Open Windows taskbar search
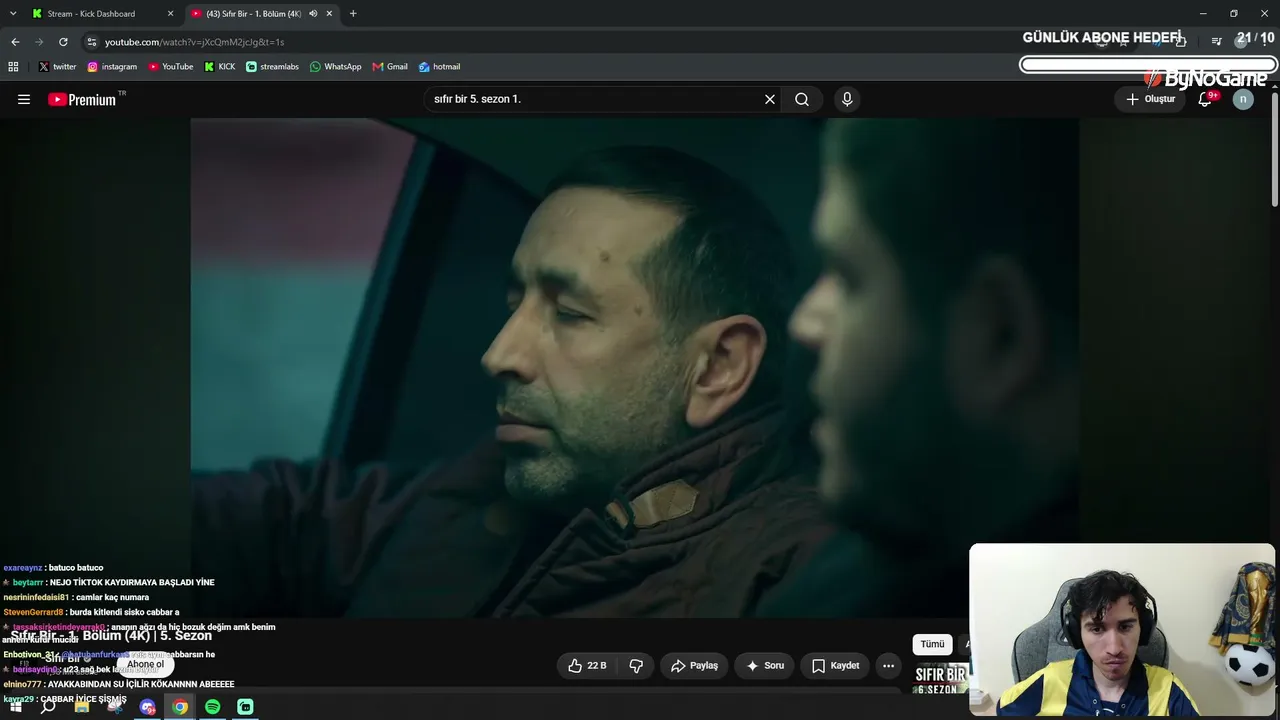The image size is (1280, 720). [48, 707]
